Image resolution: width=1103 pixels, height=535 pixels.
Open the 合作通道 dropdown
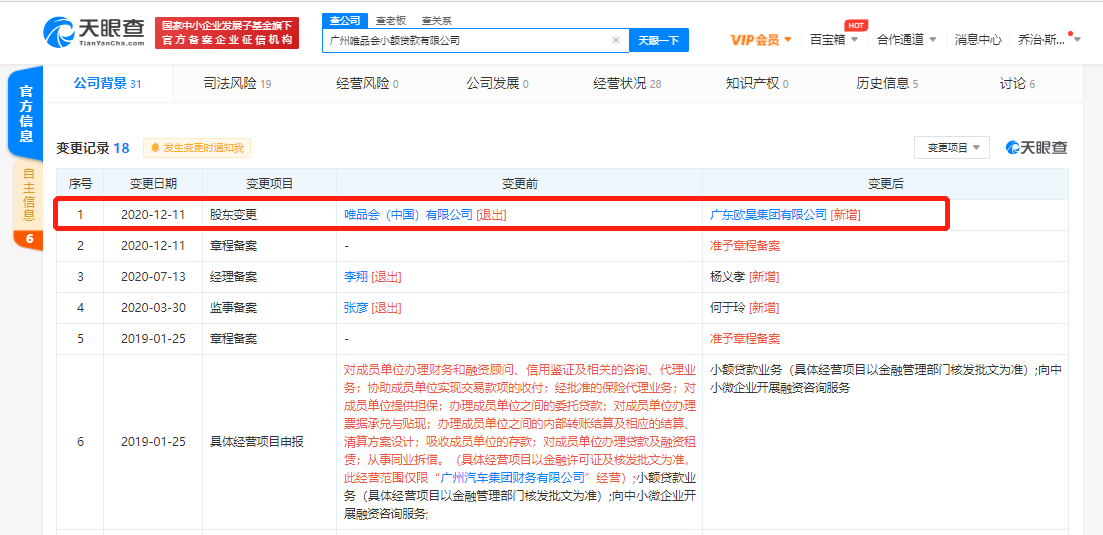click(x=906, y=40)
